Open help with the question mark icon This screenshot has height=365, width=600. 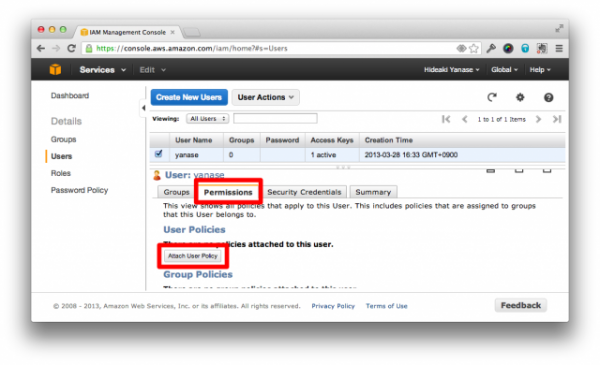click(x=548, y=97)
